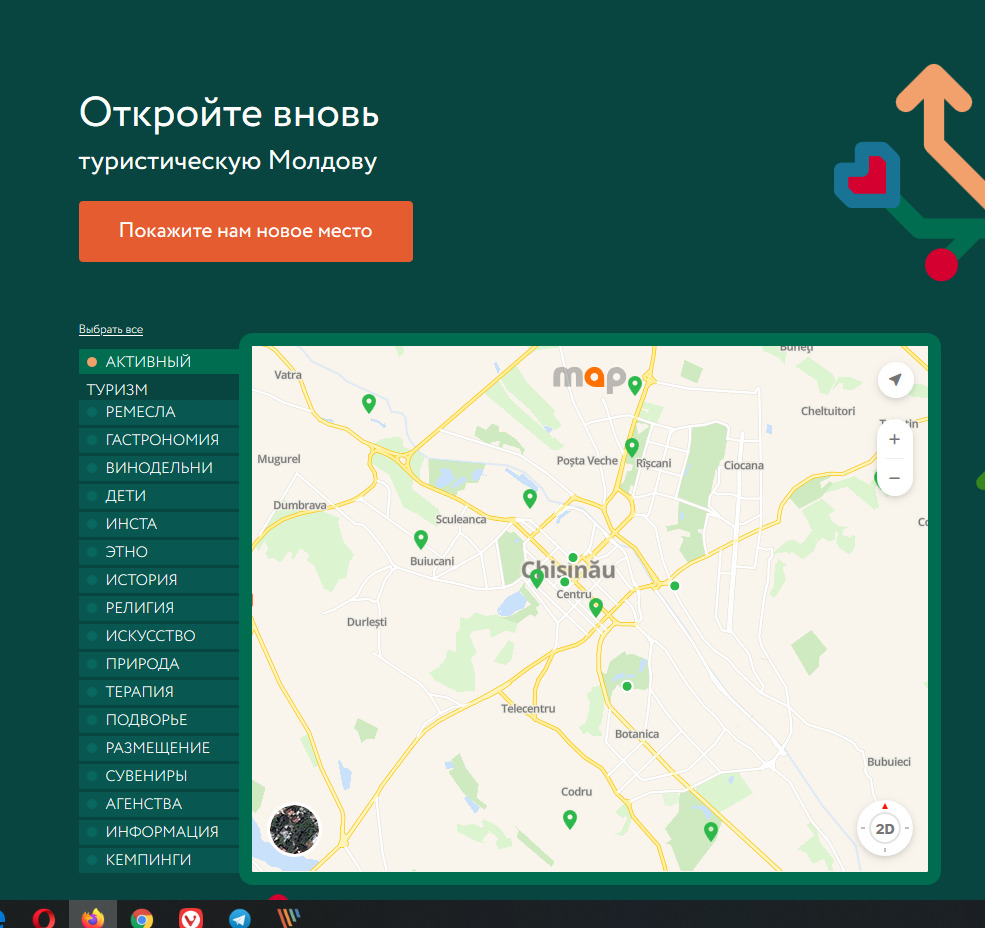Viewport: 985px width, 928px height.
Task: Toggle the ИНСТА category filter
Action: [159, 523]
